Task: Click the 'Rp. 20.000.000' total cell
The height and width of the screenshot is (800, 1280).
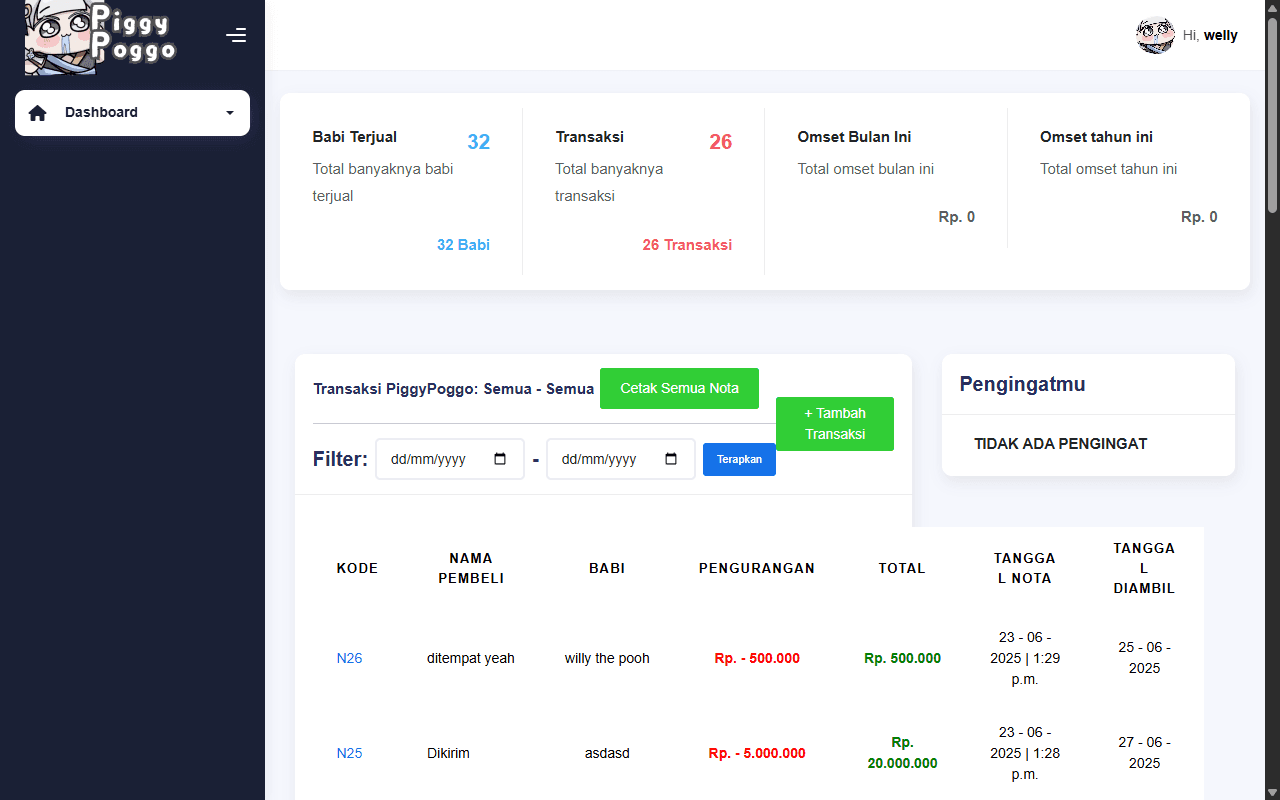Action: [x=902, y=753]
